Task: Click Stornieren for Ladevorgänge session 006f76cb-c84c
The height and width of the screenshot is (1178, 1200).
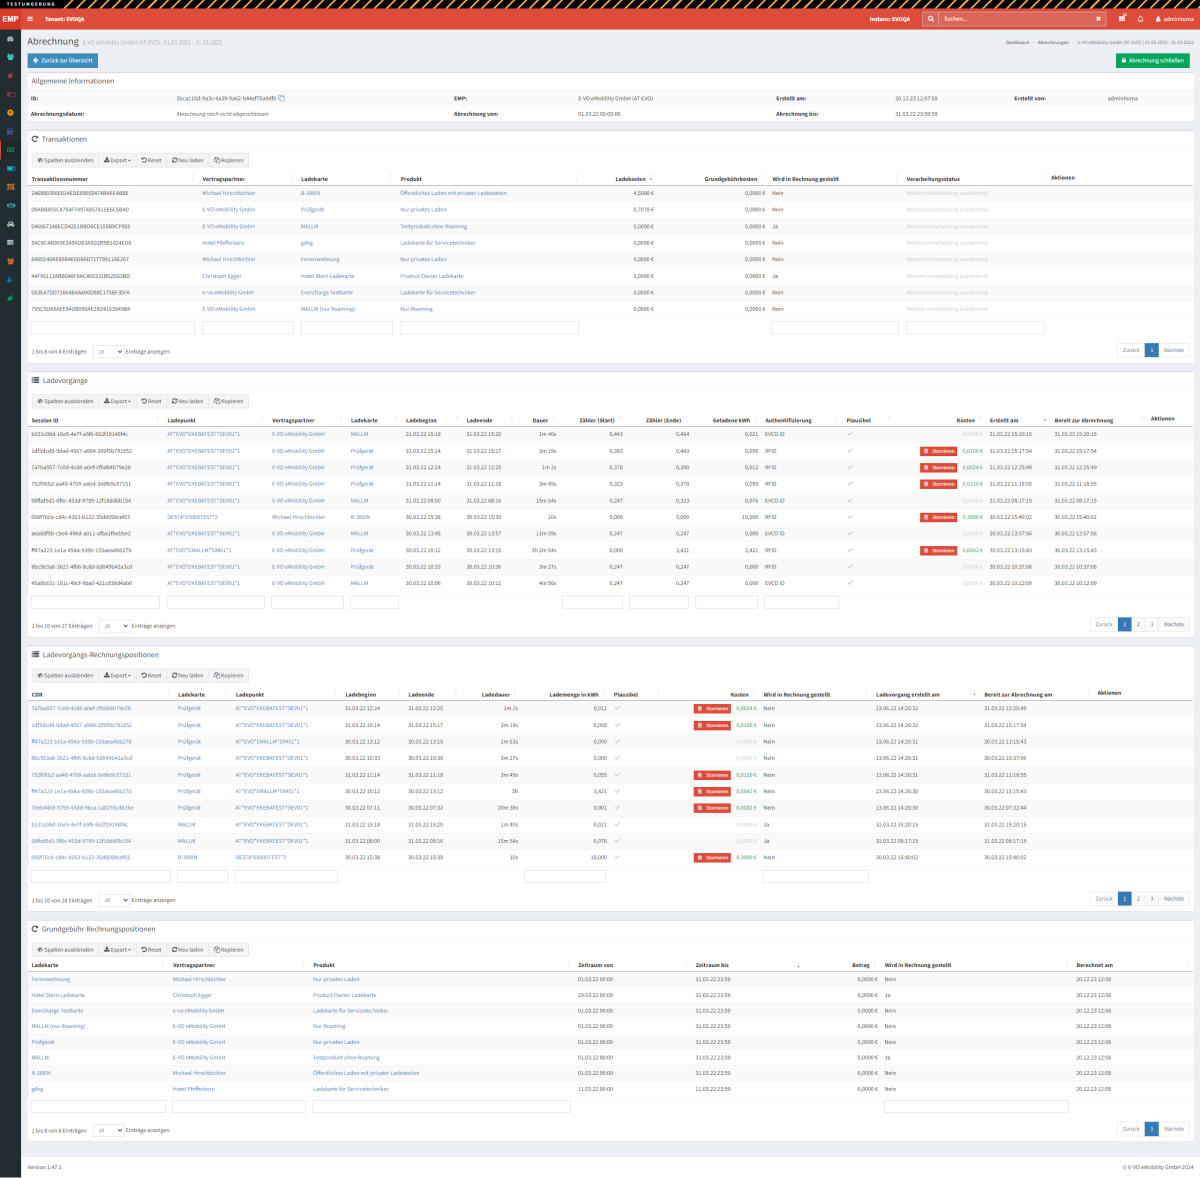Action: 939,517
